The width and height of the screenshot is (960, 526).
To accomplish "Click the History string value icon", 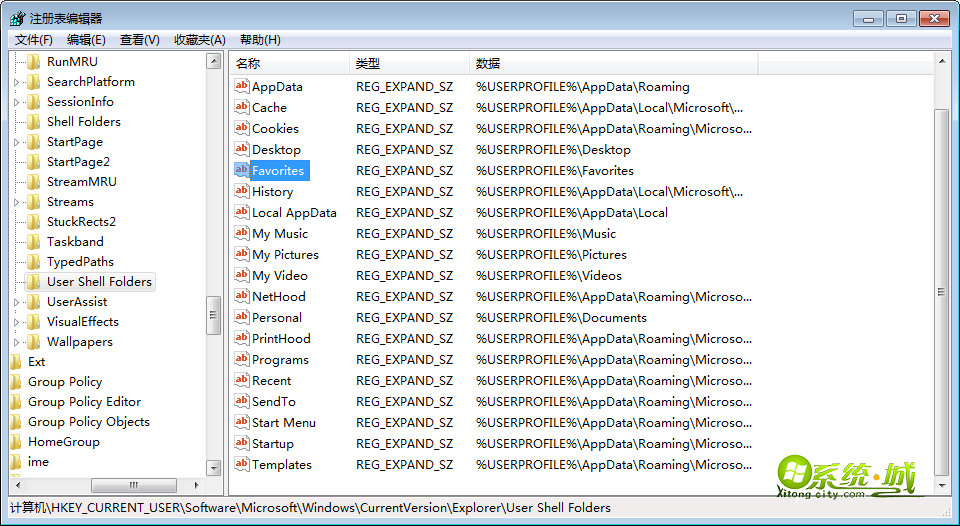I will click(x=242, y=191).
